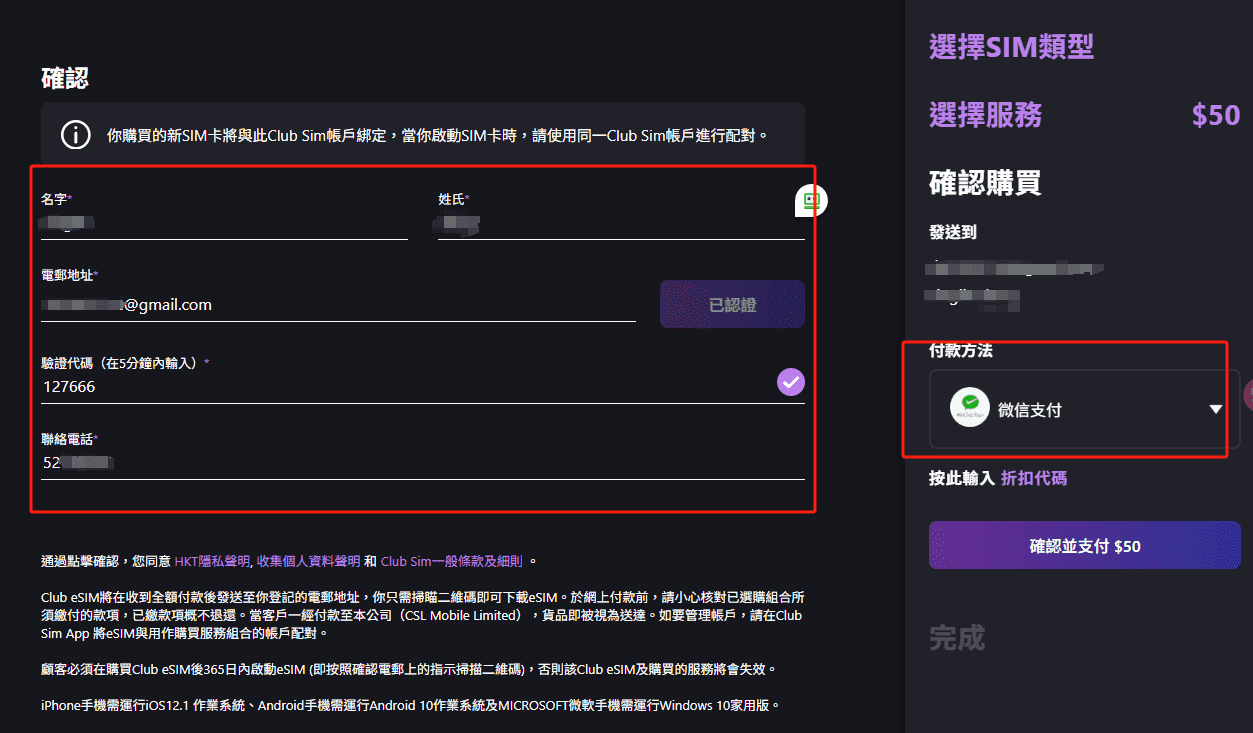Screen dimensions: 1253x733
Task: Click the 聯絡電話 phone number field
Action: (x=422, y=463)
